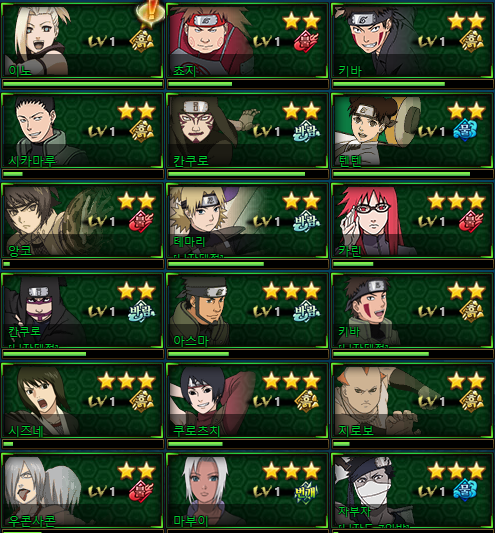This screenshot has height=533, width=495.
Task: Click the wind element icon on 테마리 card
Action: click(x=306, y=221)
